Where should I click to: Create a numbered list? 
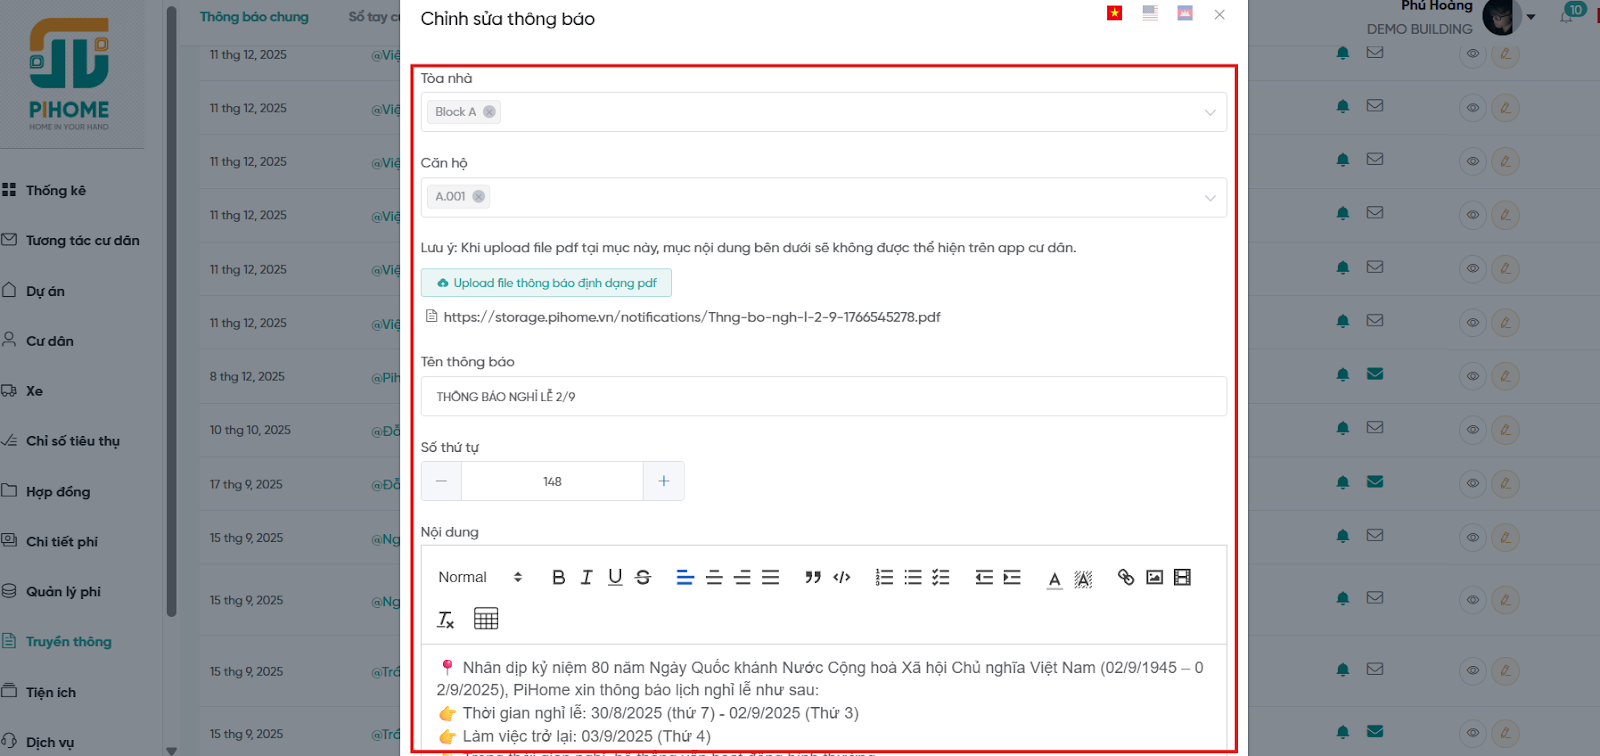point(884,577)
